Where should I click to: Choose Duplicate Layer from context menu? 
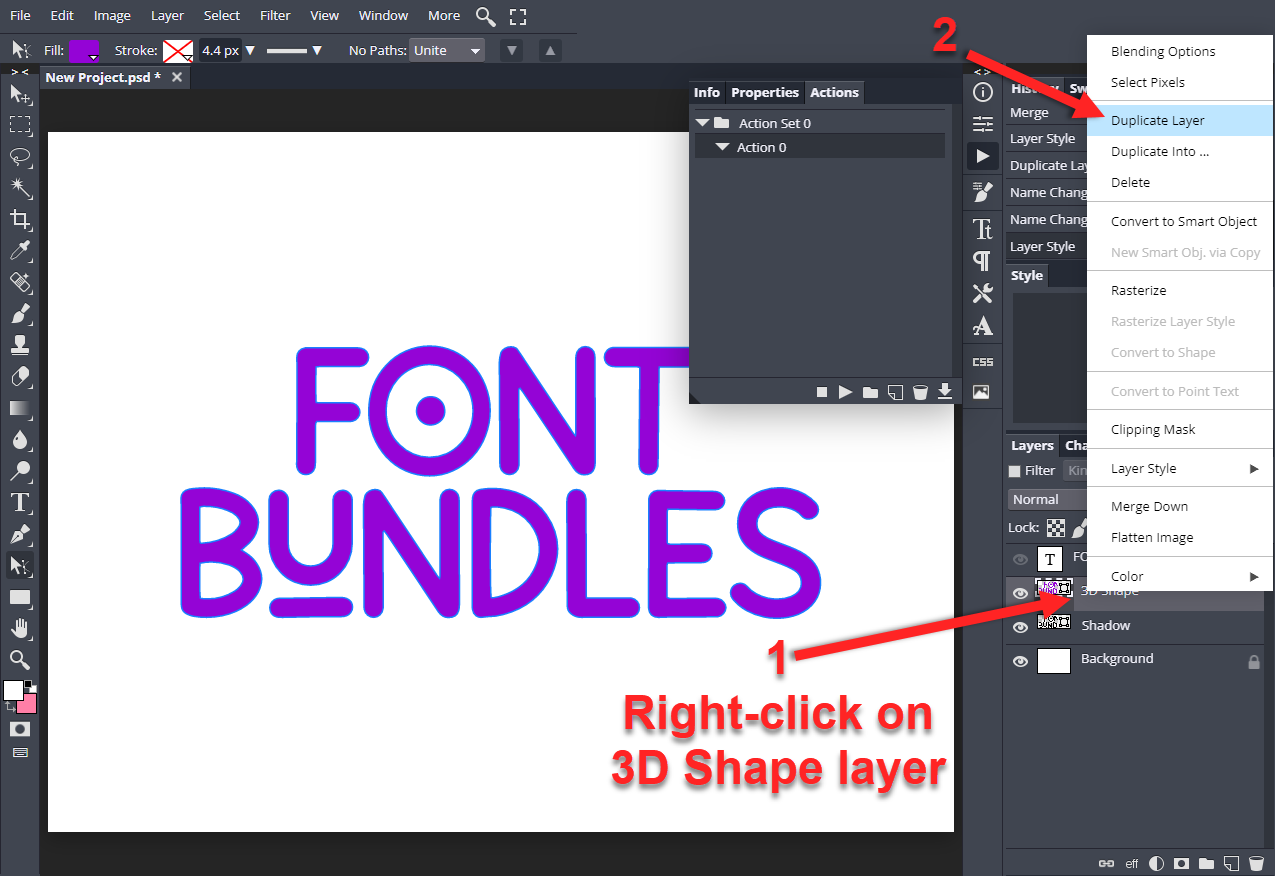click(1180, 120)
